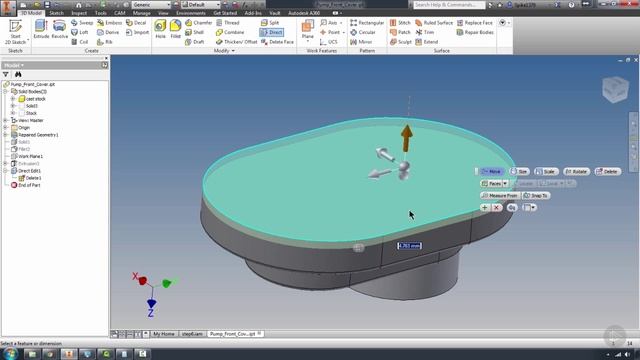Image resolution: width=640 pixels, height=360 pixels.
Task: Select the Circular pattern tool
Action: pyautogui.click(x=363, y=32)
